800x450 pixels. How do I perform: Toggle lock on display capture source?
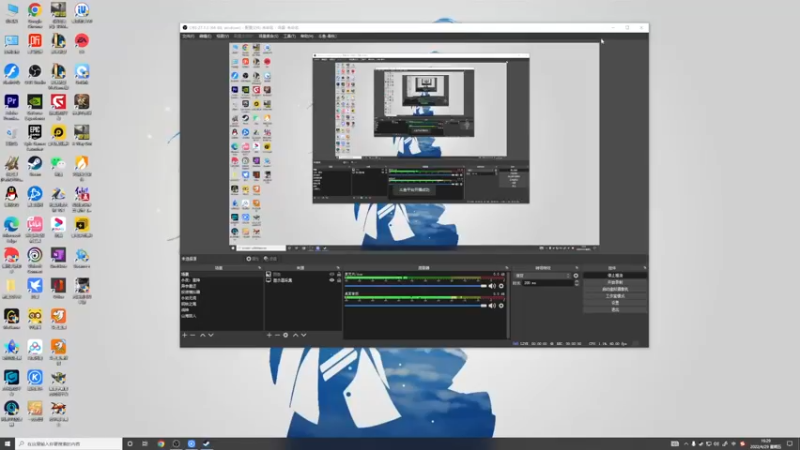point(339,280)
